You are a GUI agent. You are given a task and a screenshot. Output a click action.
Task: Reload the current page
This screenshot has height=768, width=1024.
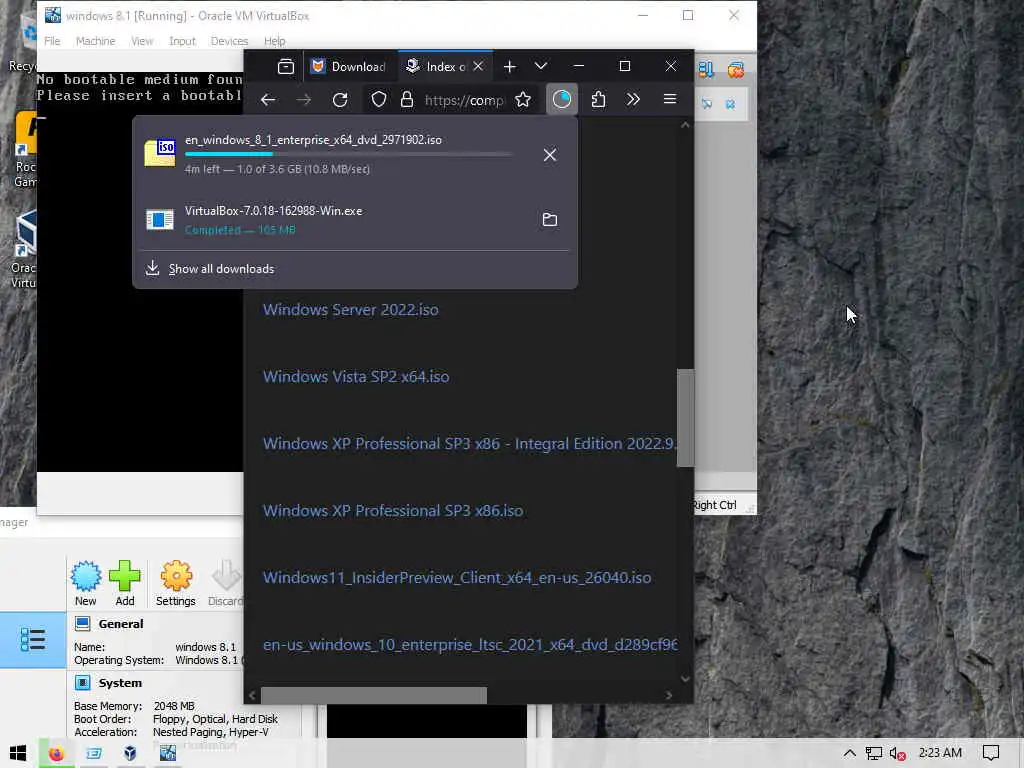(x=340, y=100)
